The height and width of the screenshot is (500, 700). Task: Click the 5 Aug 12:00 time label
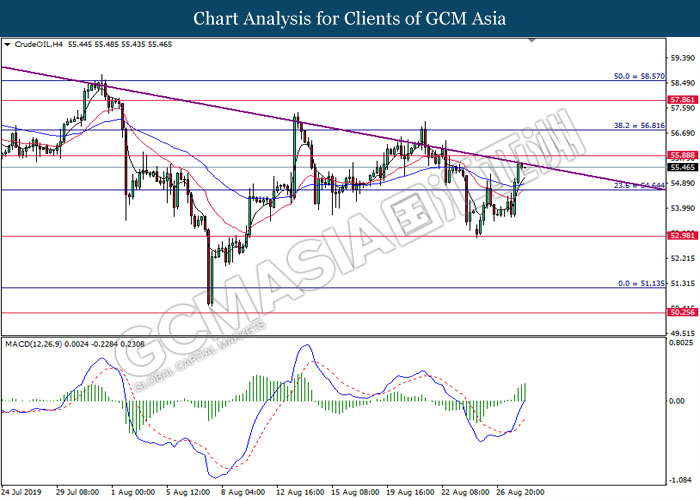[188, 492]
